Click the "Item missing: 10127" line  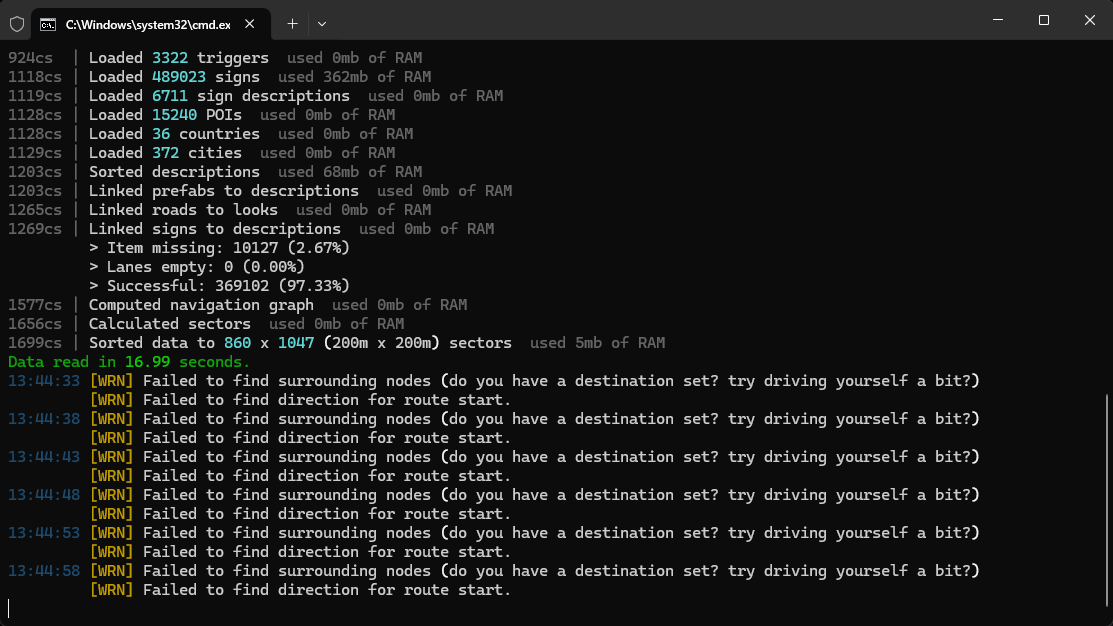(218, 248)
